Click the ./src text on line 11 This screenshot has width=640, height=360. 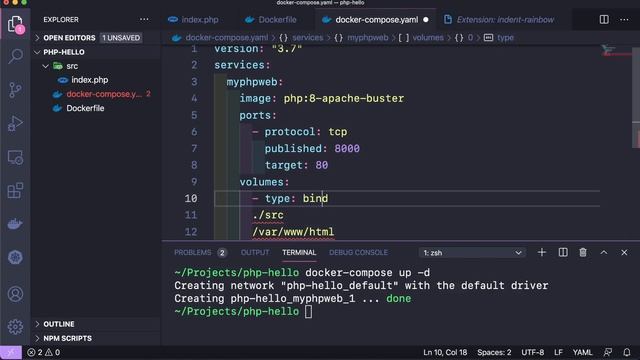pos(268,216)
